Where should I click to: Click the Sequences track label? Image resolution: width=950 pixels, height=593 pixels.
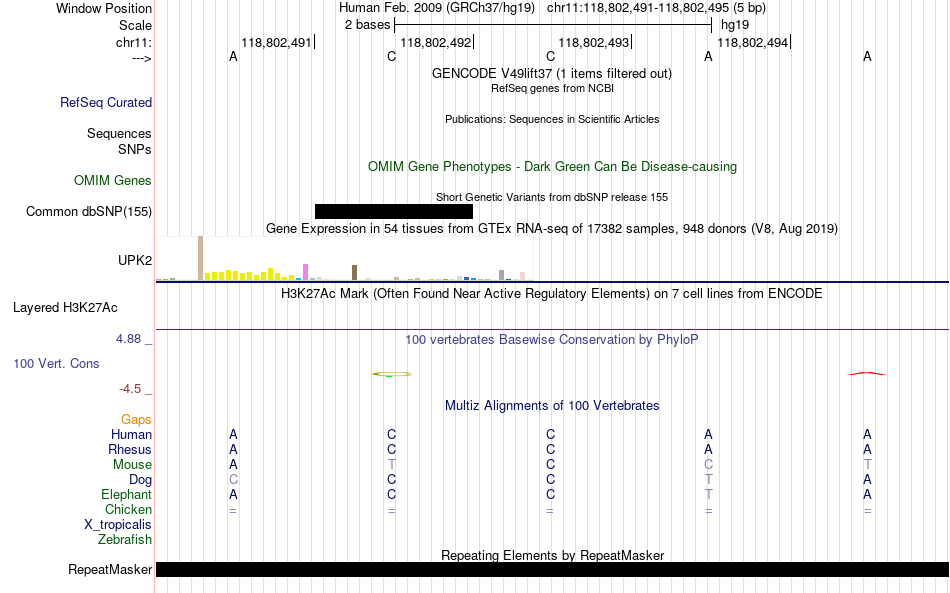[x=119, y=133]
